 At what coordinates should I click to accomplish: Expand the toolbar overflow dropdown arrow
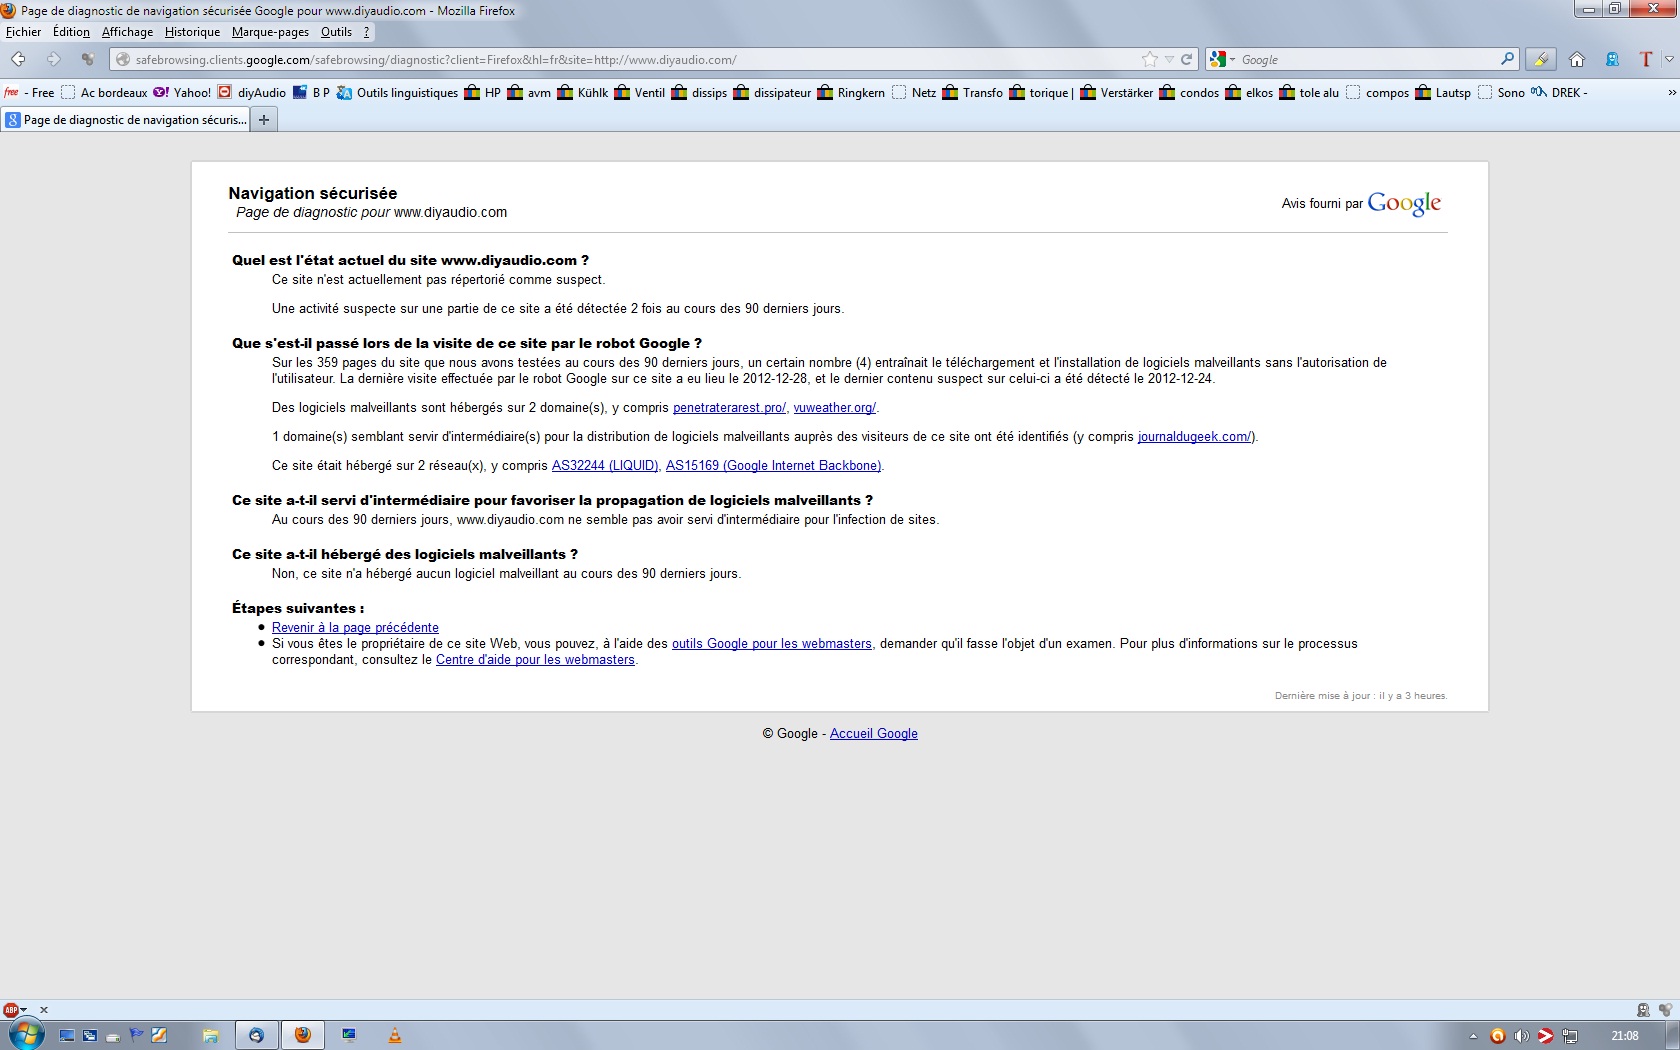1669,59
